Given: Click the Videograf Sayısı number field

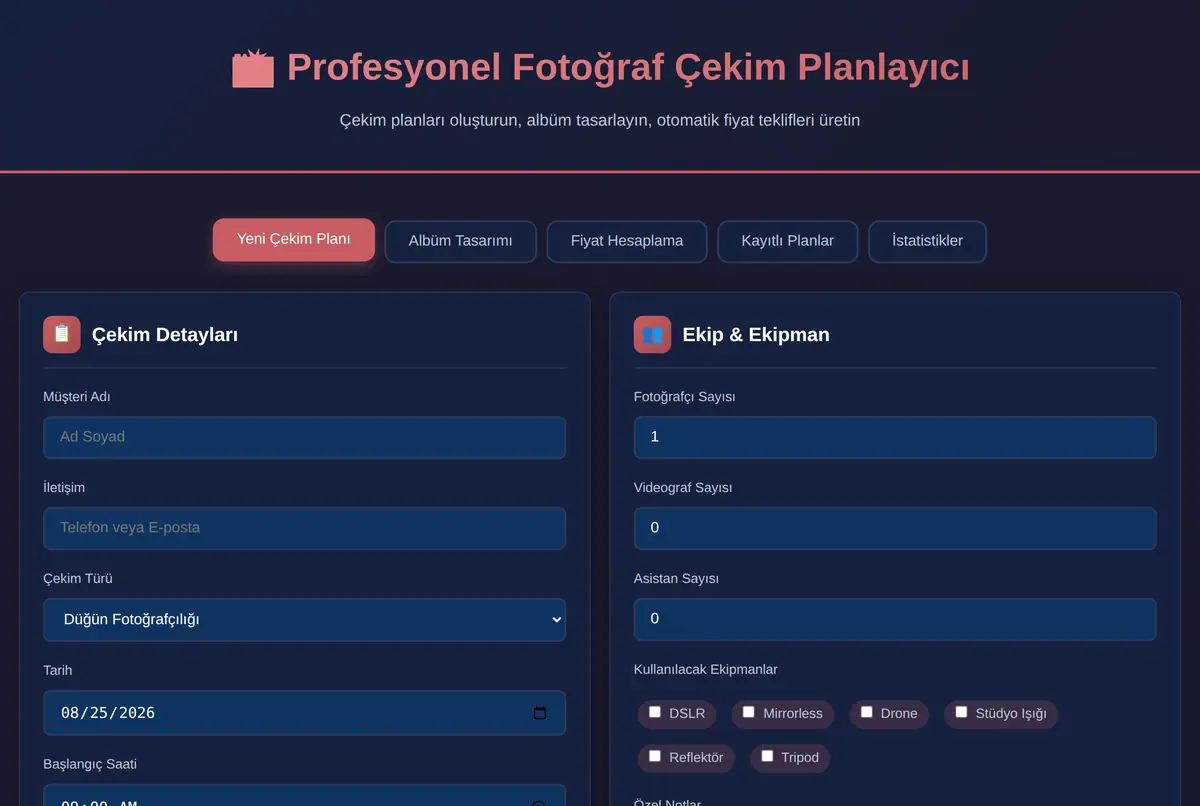Looking at the screenshot, I should coord(895,528).
